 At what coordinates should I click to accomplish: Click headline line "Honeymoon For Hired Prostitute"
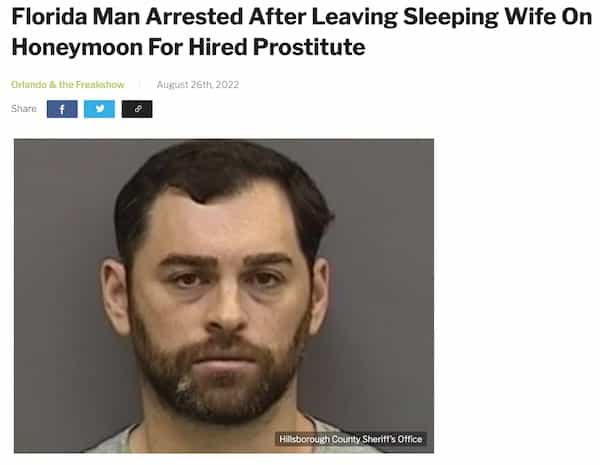tap(188, 47)
